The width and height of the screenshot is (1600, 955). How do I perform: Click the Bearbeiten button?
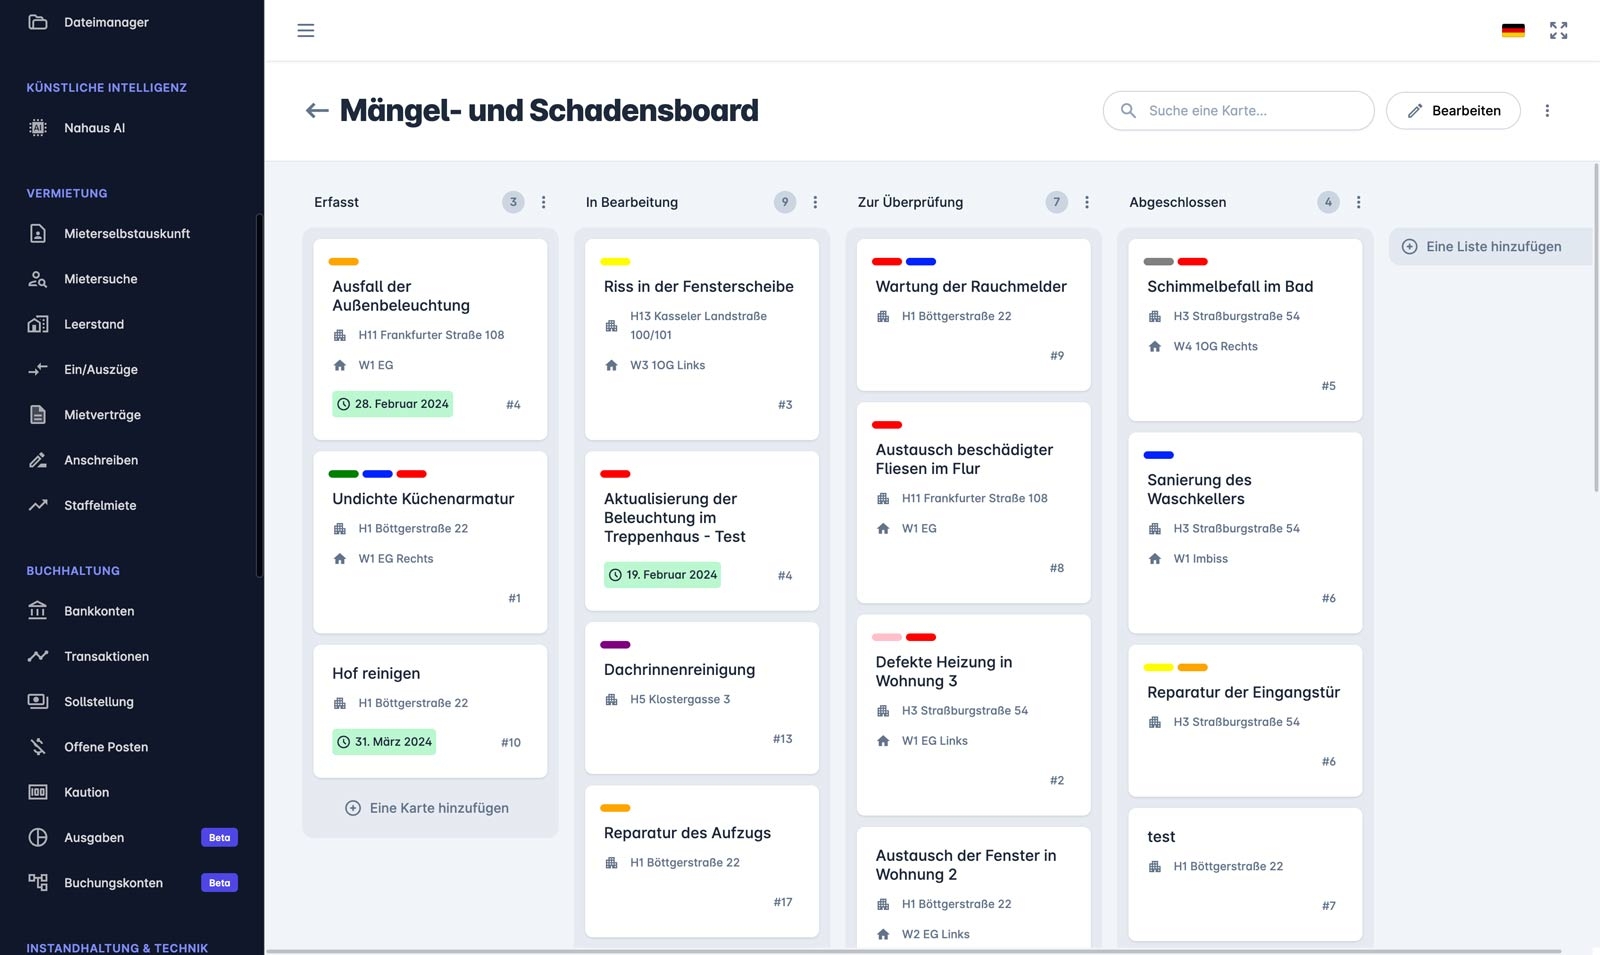1453,111
